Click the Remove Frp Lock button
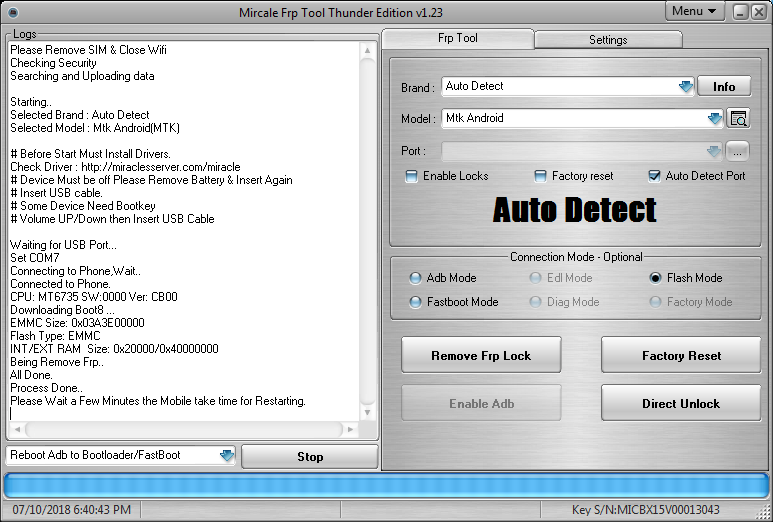The width and height of the screenshot is (773, 522). tap(481, 355)
